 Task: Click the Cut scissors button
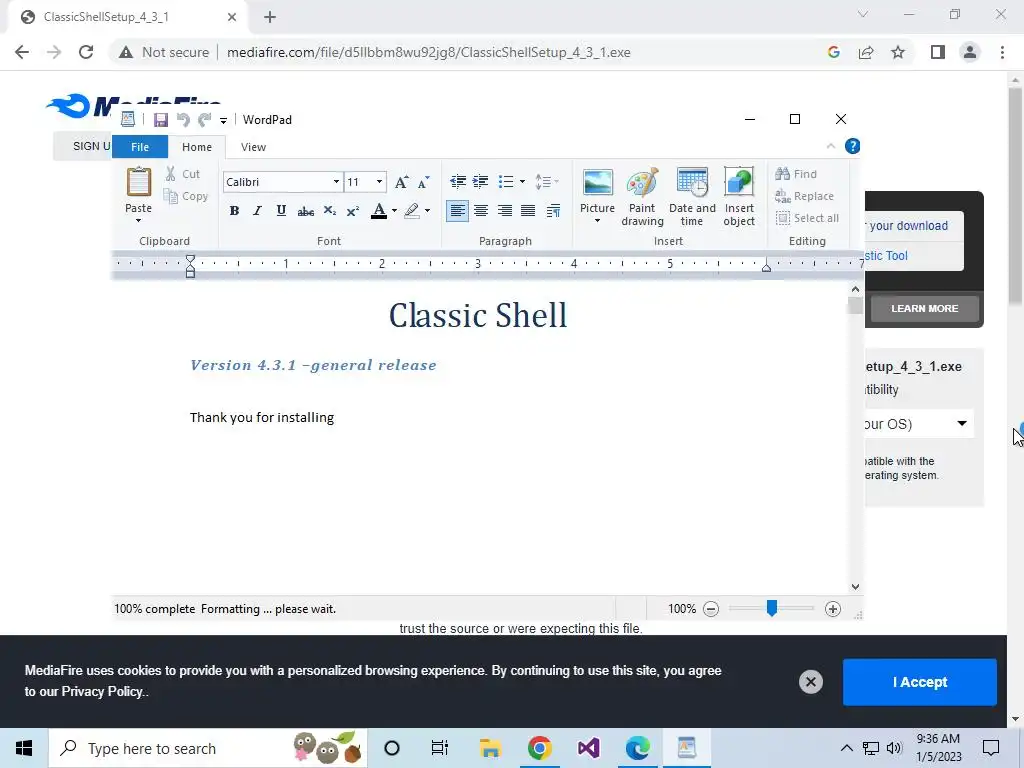tap(183, 174)
